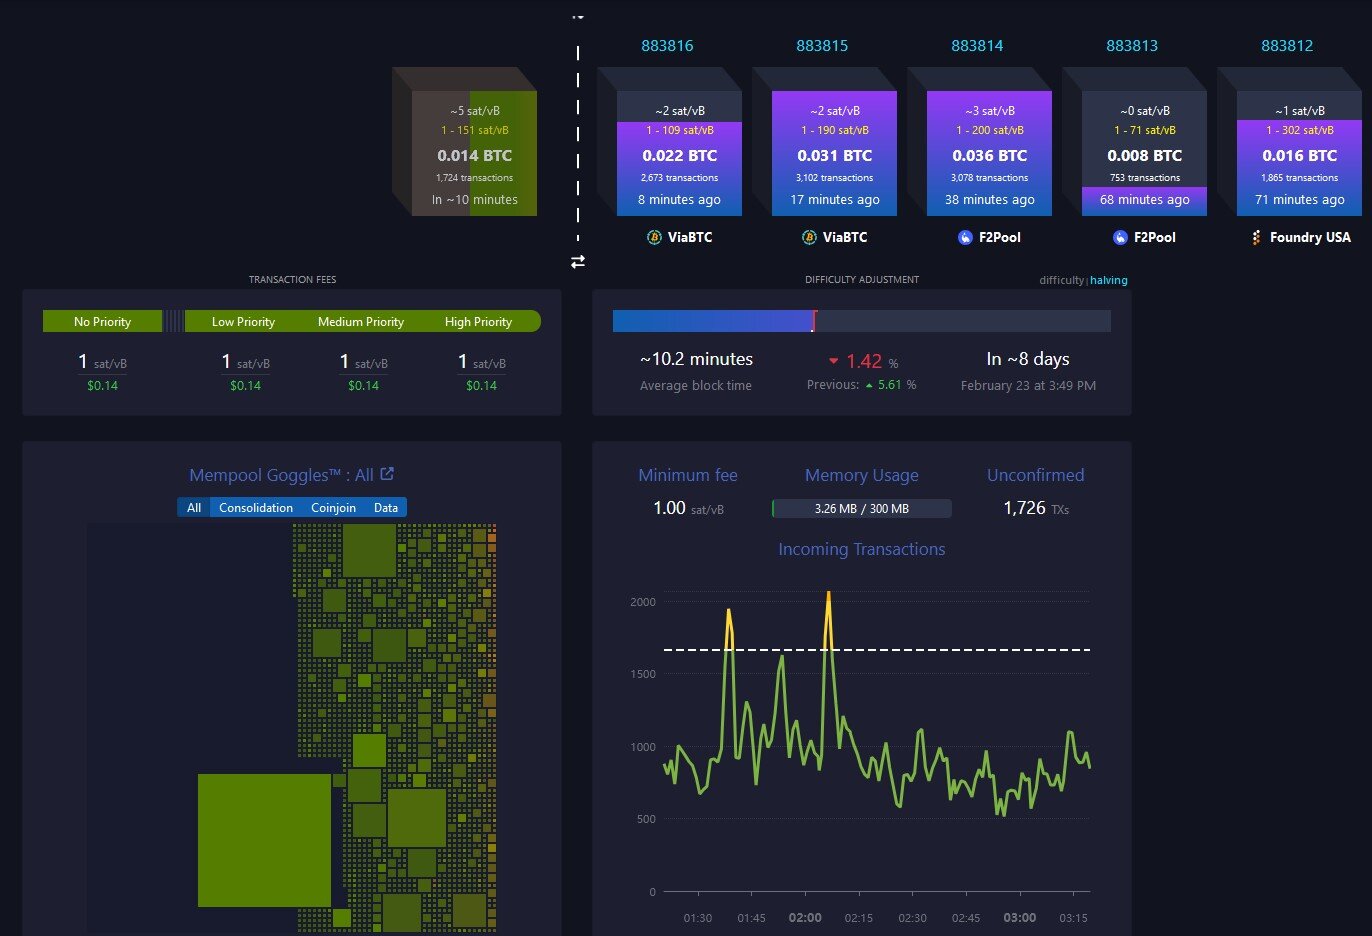The height and width of the screenshot is (936, 1372).
Task: Switch the goggles filter to Coinjoin
Action: (333, 508)
